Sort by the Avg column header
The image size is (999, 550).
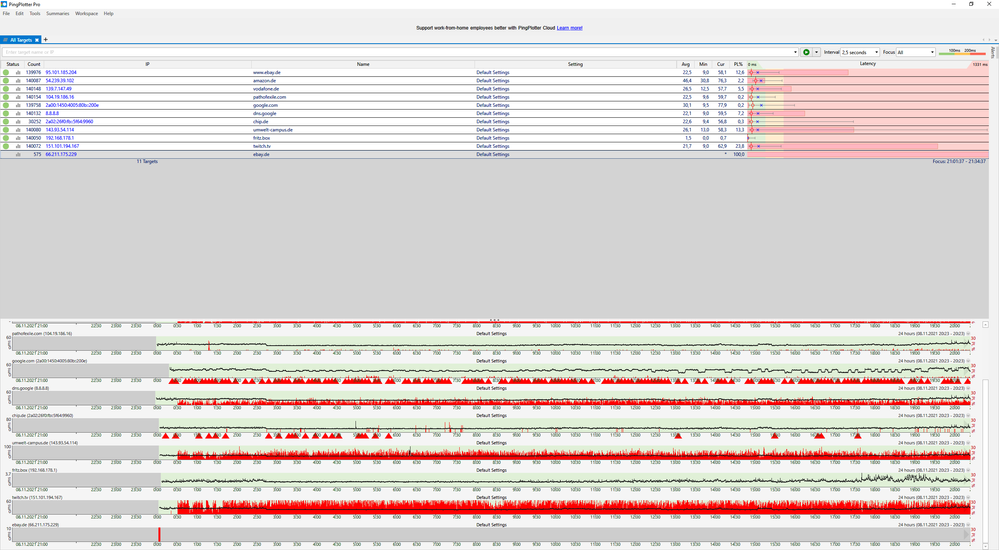(x=686, y=64)
